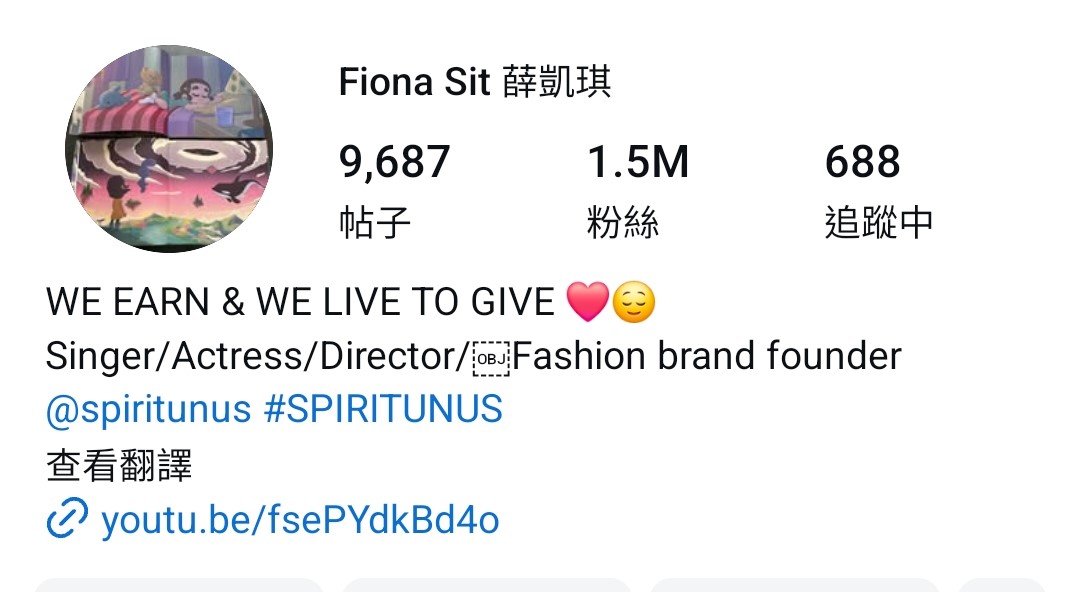Open youtu.be/fsePYdkBd4o link
This screenshot has width=1080, height=592.
click(300, 520)
